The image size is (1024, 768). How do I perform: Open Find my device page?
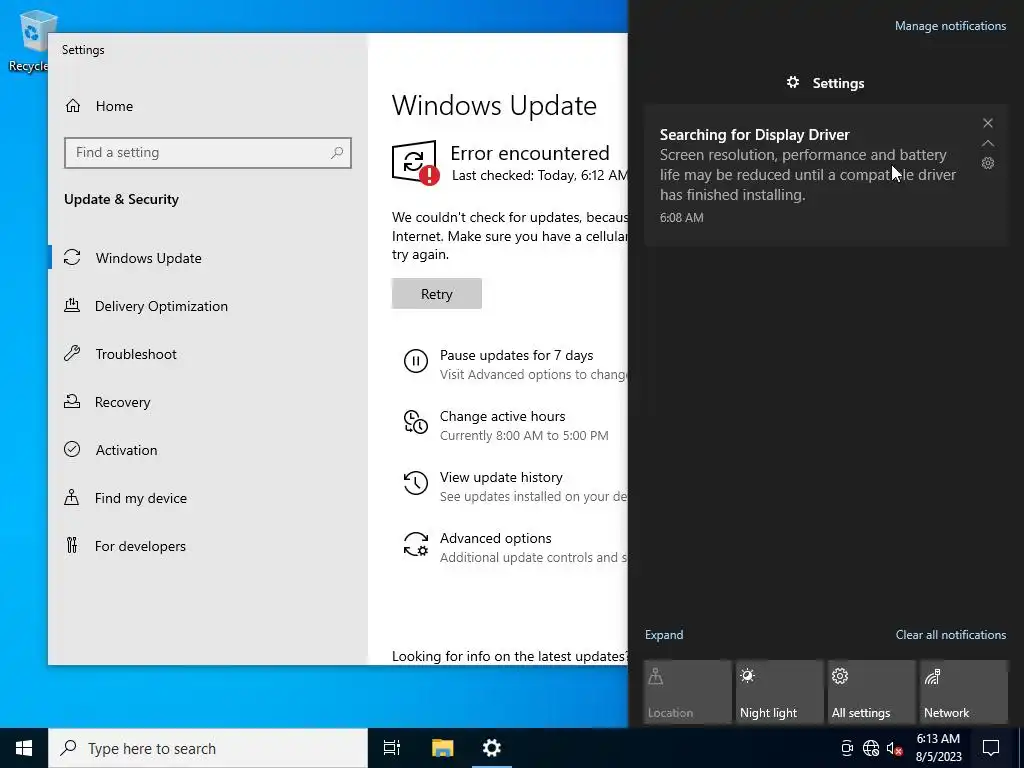(x=209, y=498)
